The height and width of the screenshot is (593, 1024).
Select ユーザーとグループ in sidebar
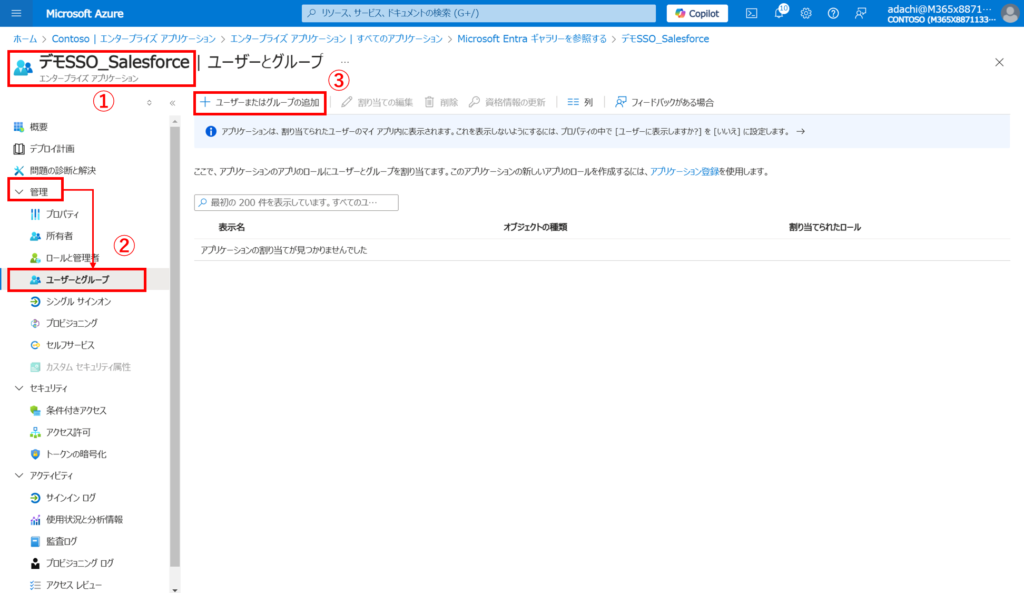click(77, 280)
